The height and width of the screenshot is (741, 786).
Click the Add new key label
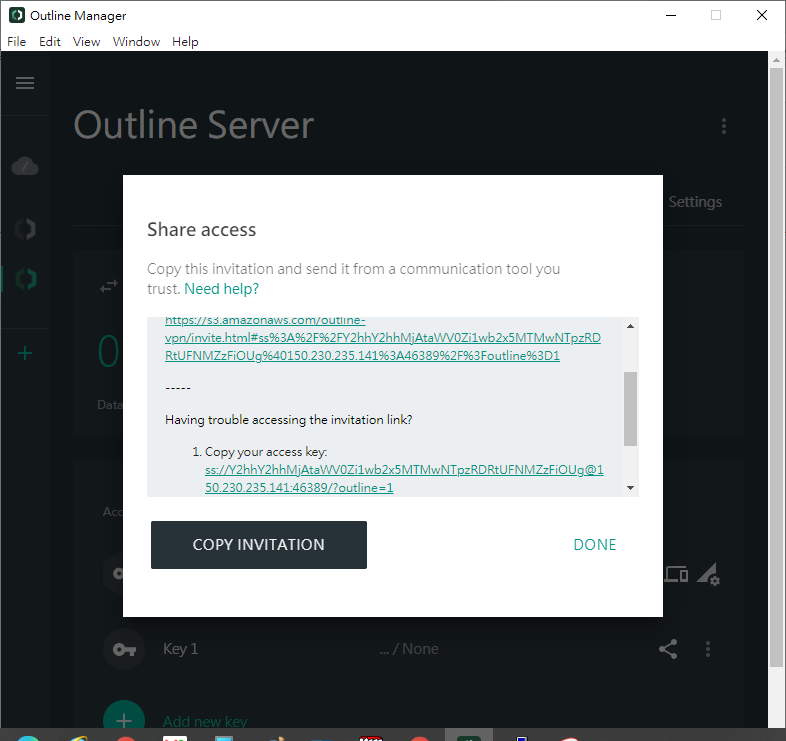(205, 721)
